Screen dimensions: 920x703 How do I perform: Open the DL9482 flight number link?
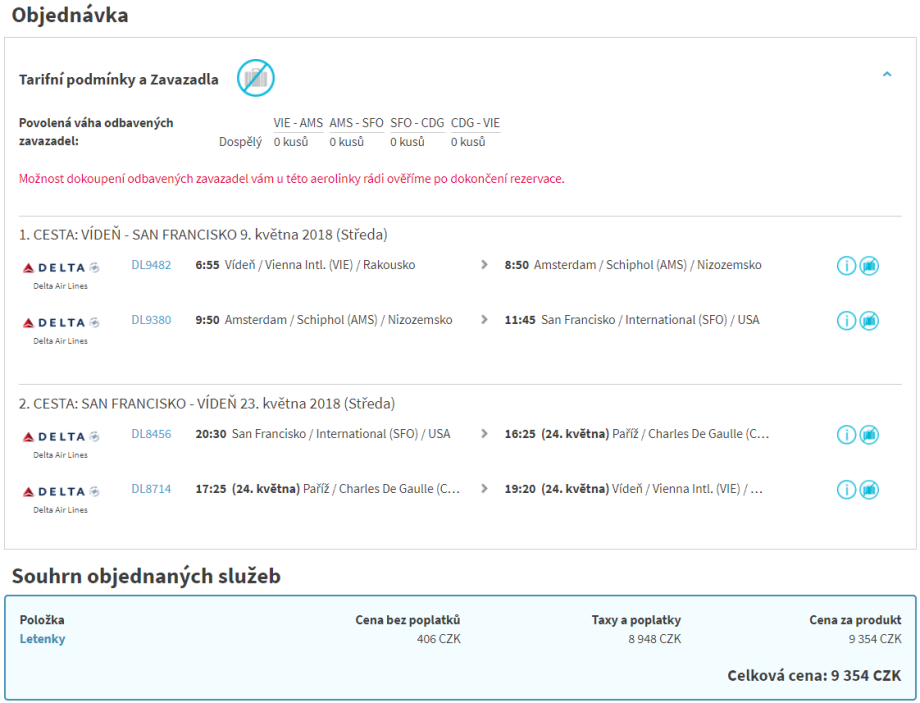coord(151,265)
